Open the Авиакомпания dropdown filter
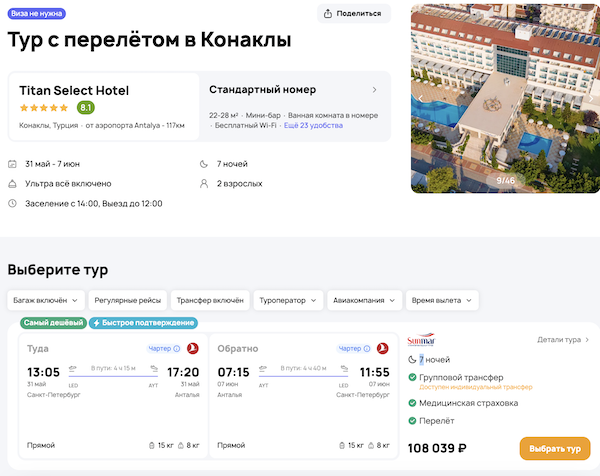This screenshot has height=476, width=600. tap(365, 300)
